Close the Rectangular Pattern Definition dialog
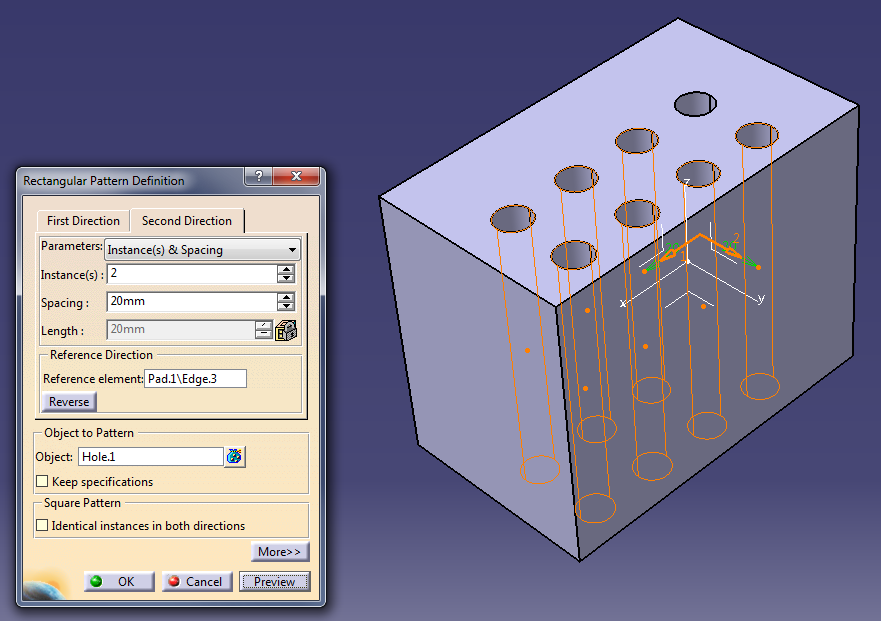 click(x=296, y=177)
